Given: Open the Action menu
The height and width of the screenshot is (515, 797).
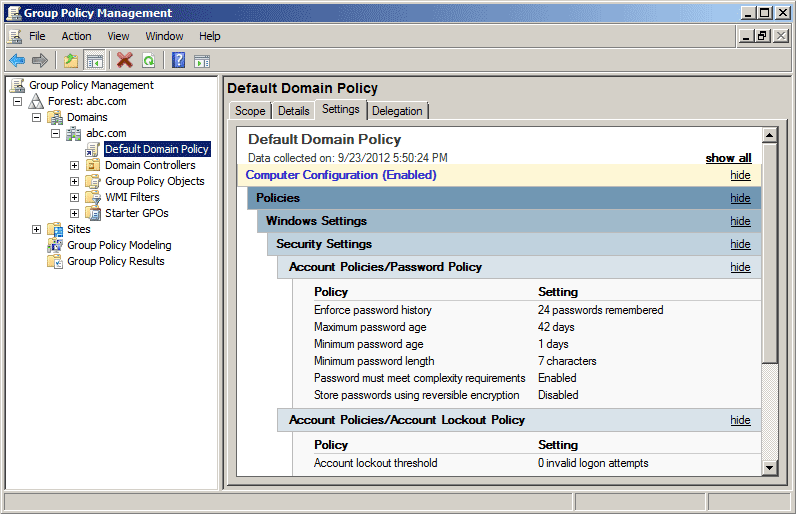Looking at the screenshot, I should (76, 36).
